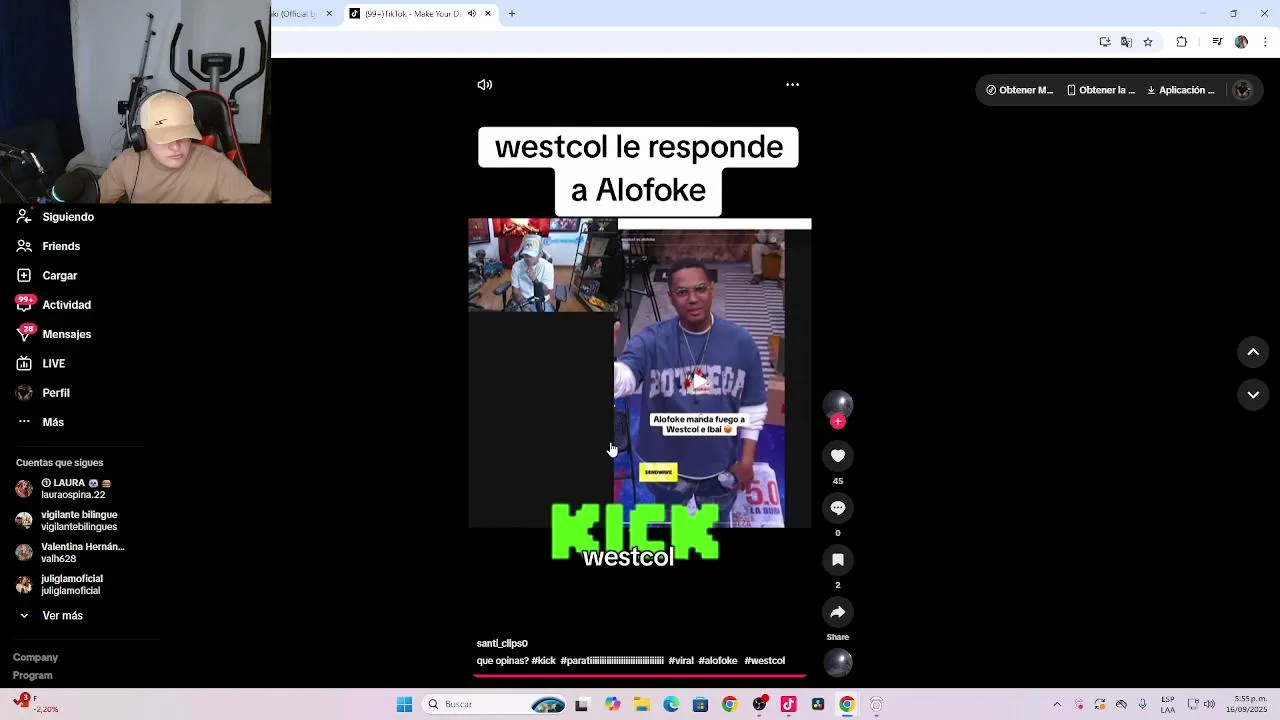Click the translate page icon
Screen dimensions: 1280x720
click(1126, 42)
